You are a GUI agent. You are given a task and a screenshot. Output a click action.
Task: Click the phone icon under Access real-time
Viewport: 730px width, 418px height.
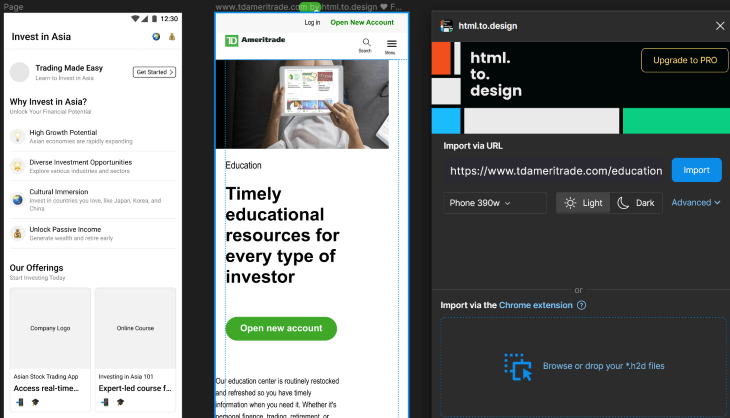point(20,402)
